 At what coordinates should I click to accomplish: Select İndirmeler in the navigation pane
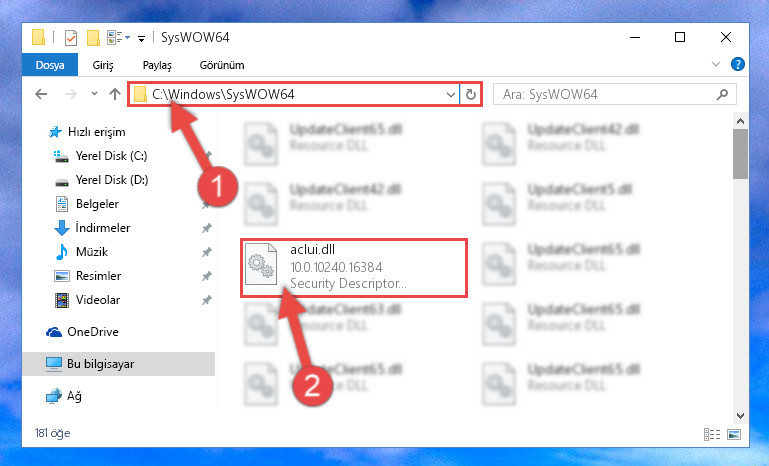click(103, 228)
